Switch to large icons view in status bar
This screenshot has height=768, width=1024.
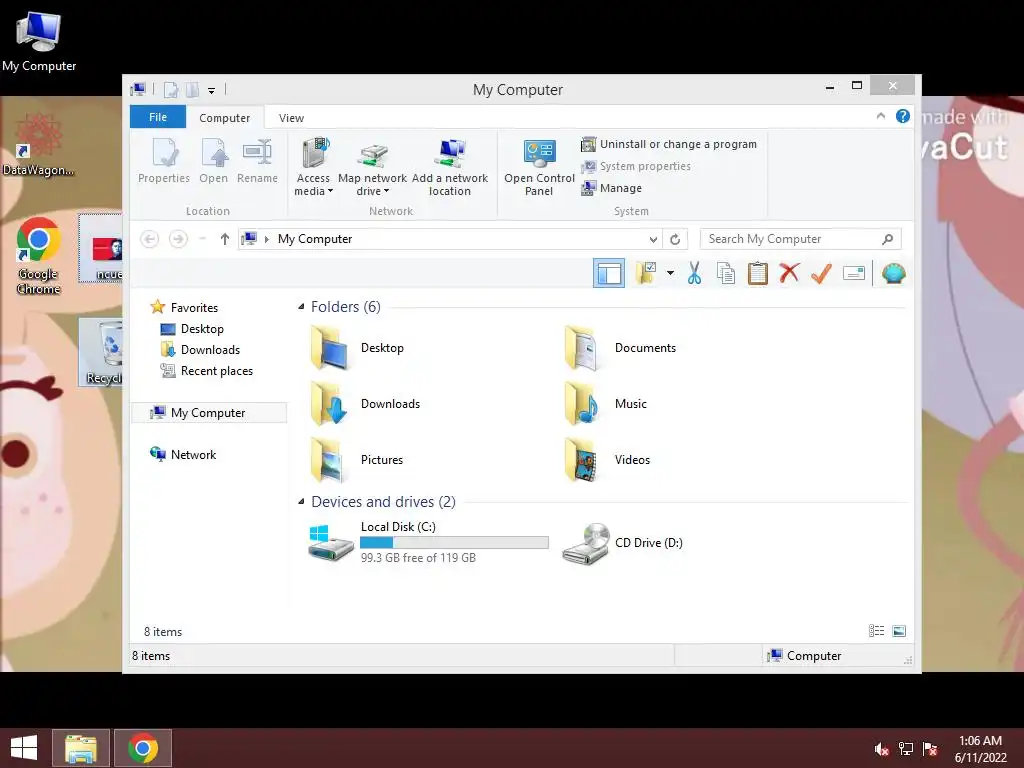[x=899, y=631]
